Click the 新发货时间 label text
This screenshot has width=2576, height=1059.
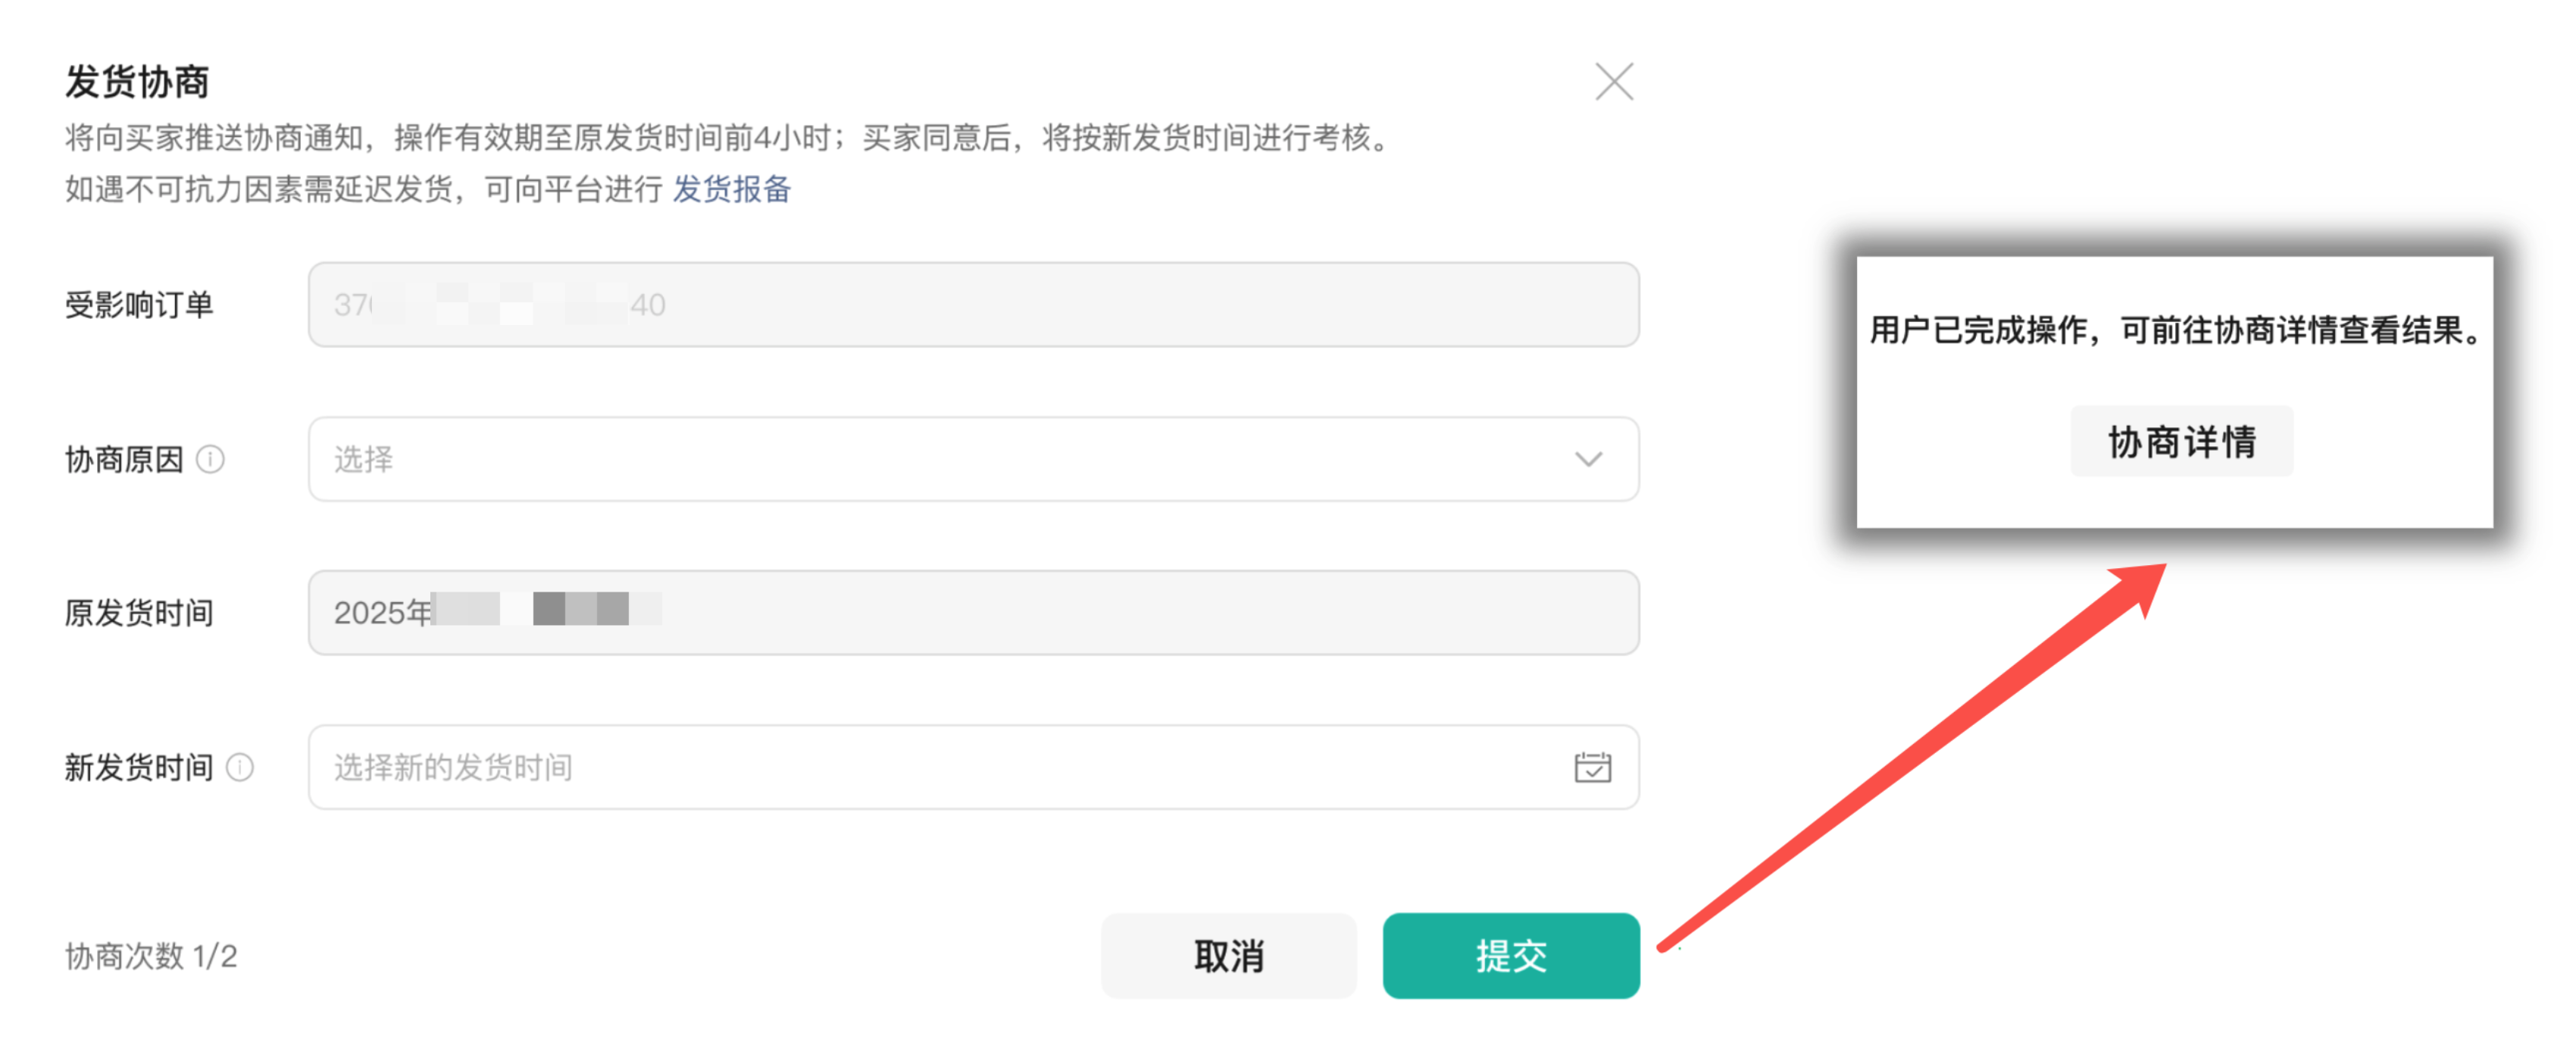(x=139, y=767)
